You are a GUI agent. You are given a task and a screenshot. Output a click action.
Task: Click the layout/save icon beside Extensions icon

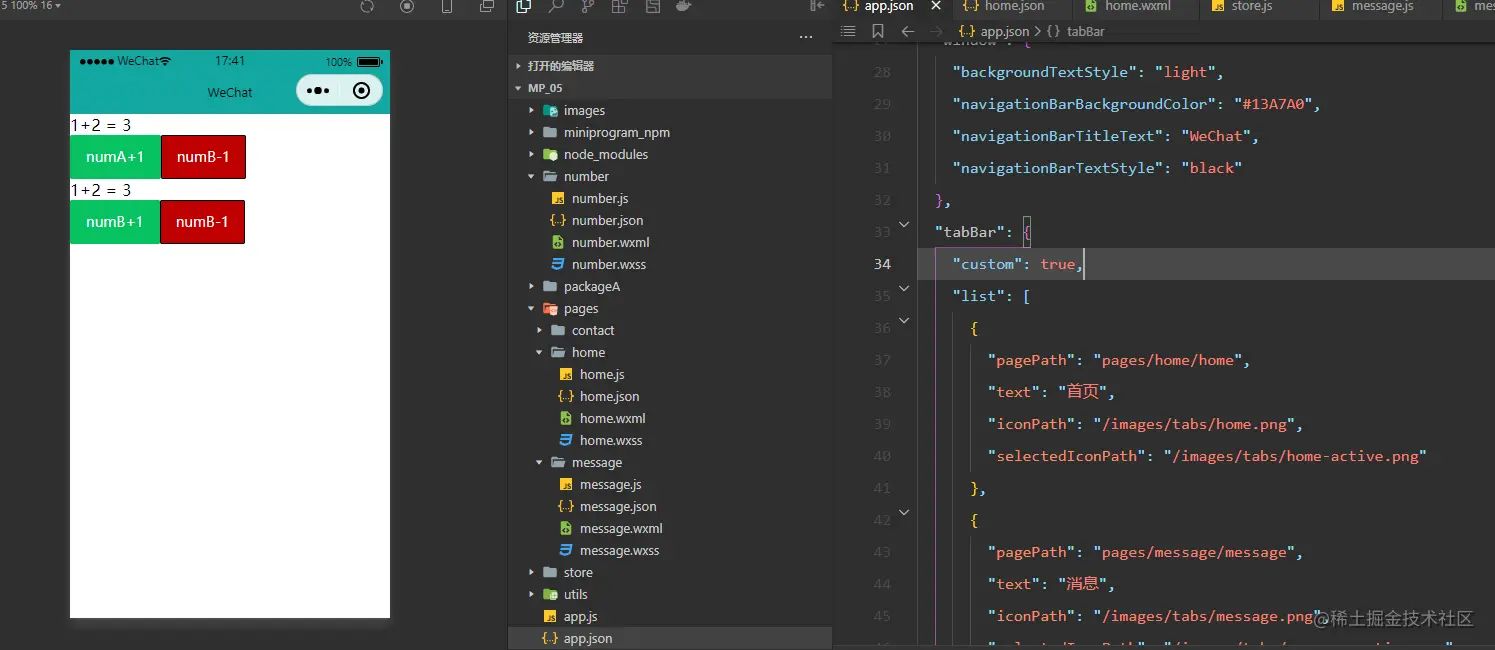[x=652, y=6]
